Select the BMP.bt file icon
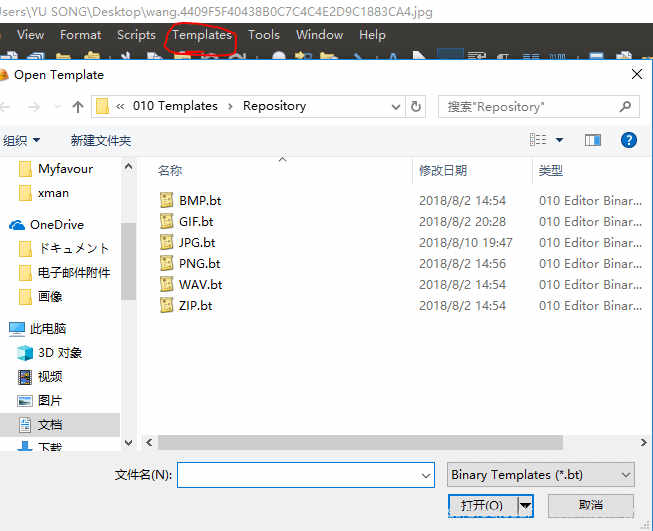 coord(167,200)
